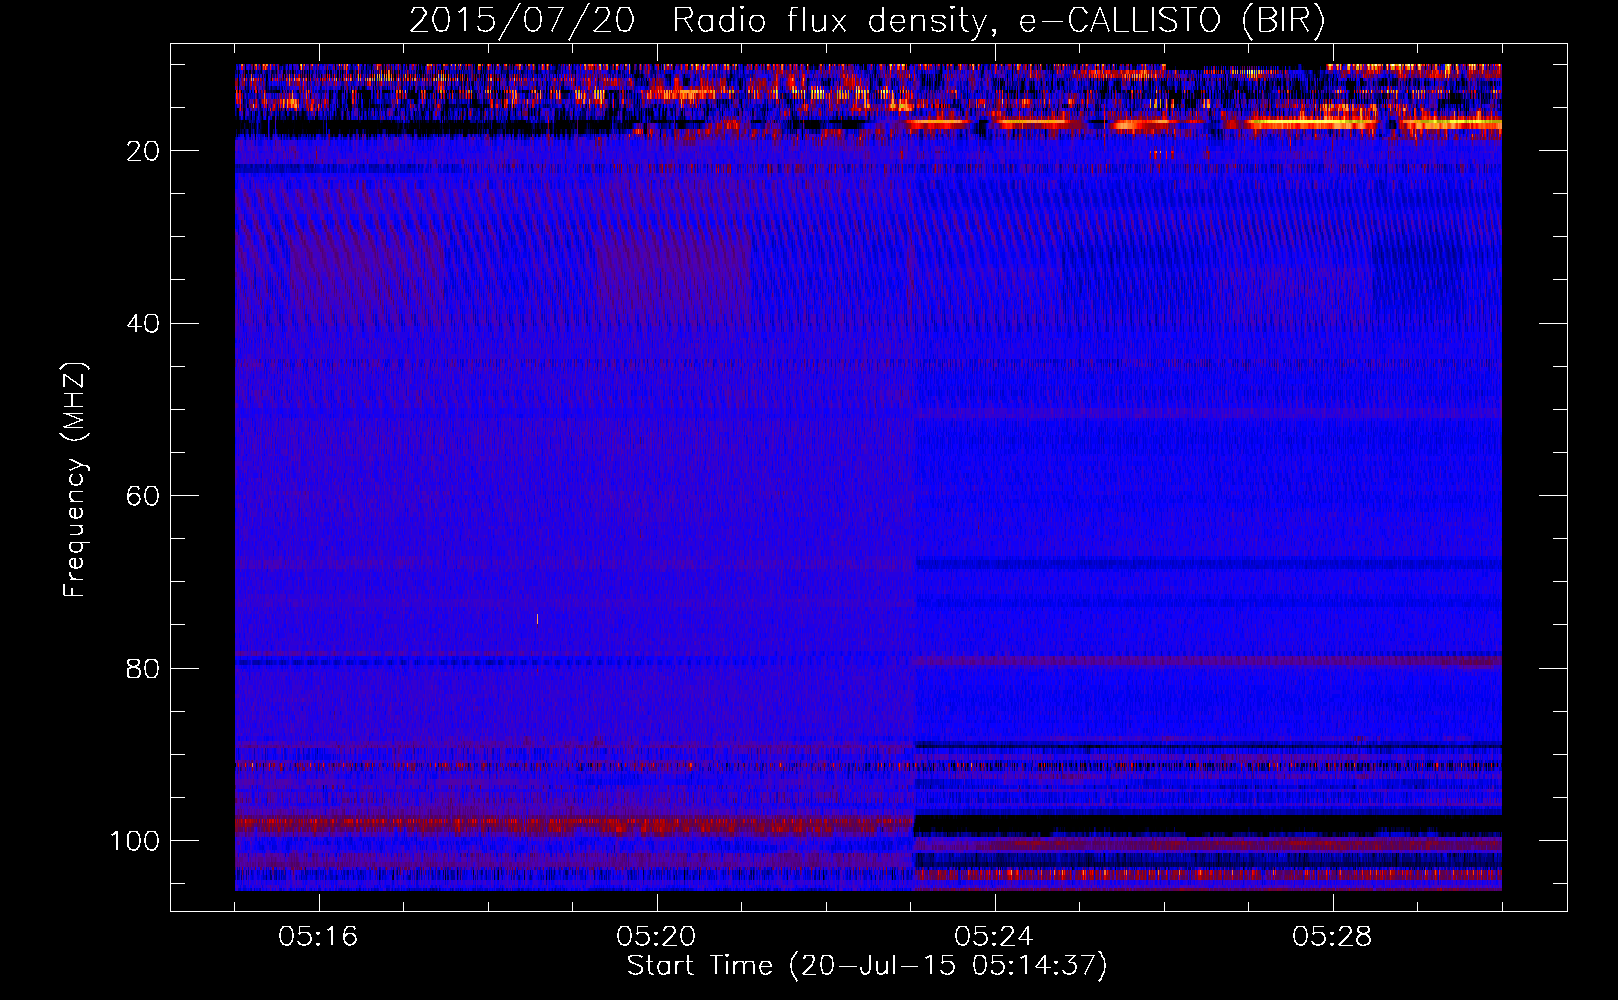Select the 05:20 time tick label
1618x1000 pixels.
pyautogui.click(x=656, y=937)
